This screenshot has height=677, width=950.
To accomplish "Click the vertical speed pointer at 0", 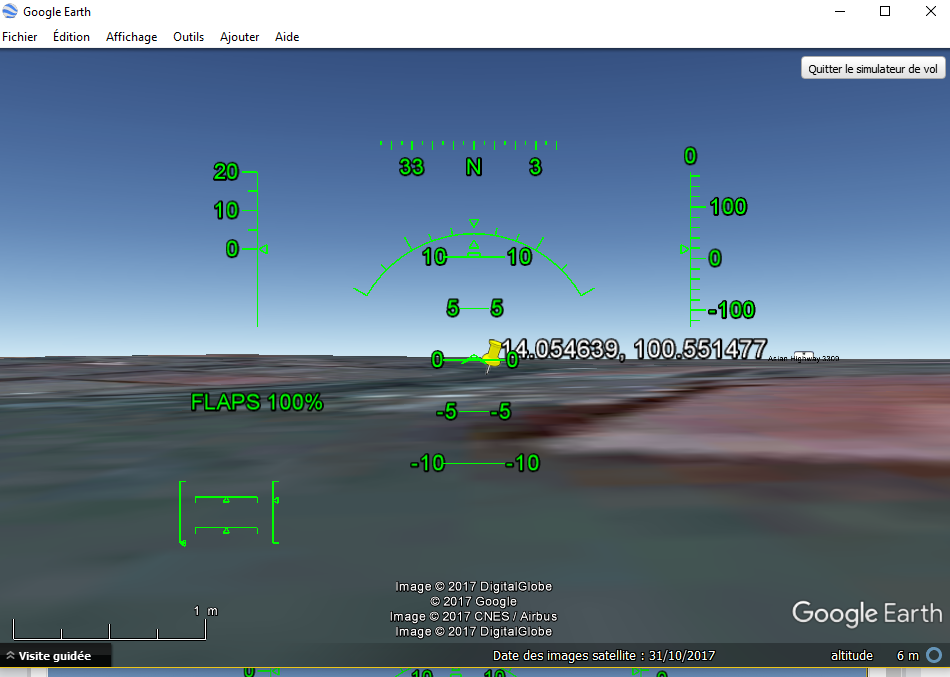I will [x=685, y=249].
